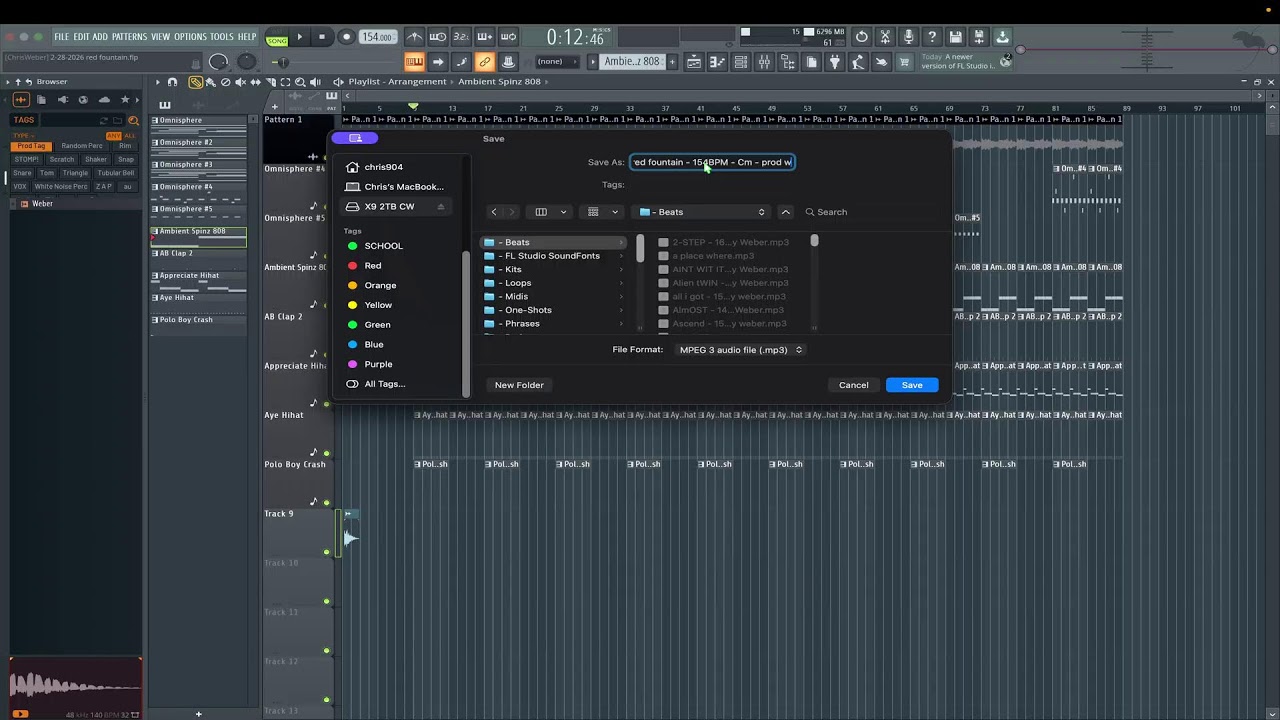Select the pencil draw tool in playlist
1280x720 pixels.
(196, 82)
